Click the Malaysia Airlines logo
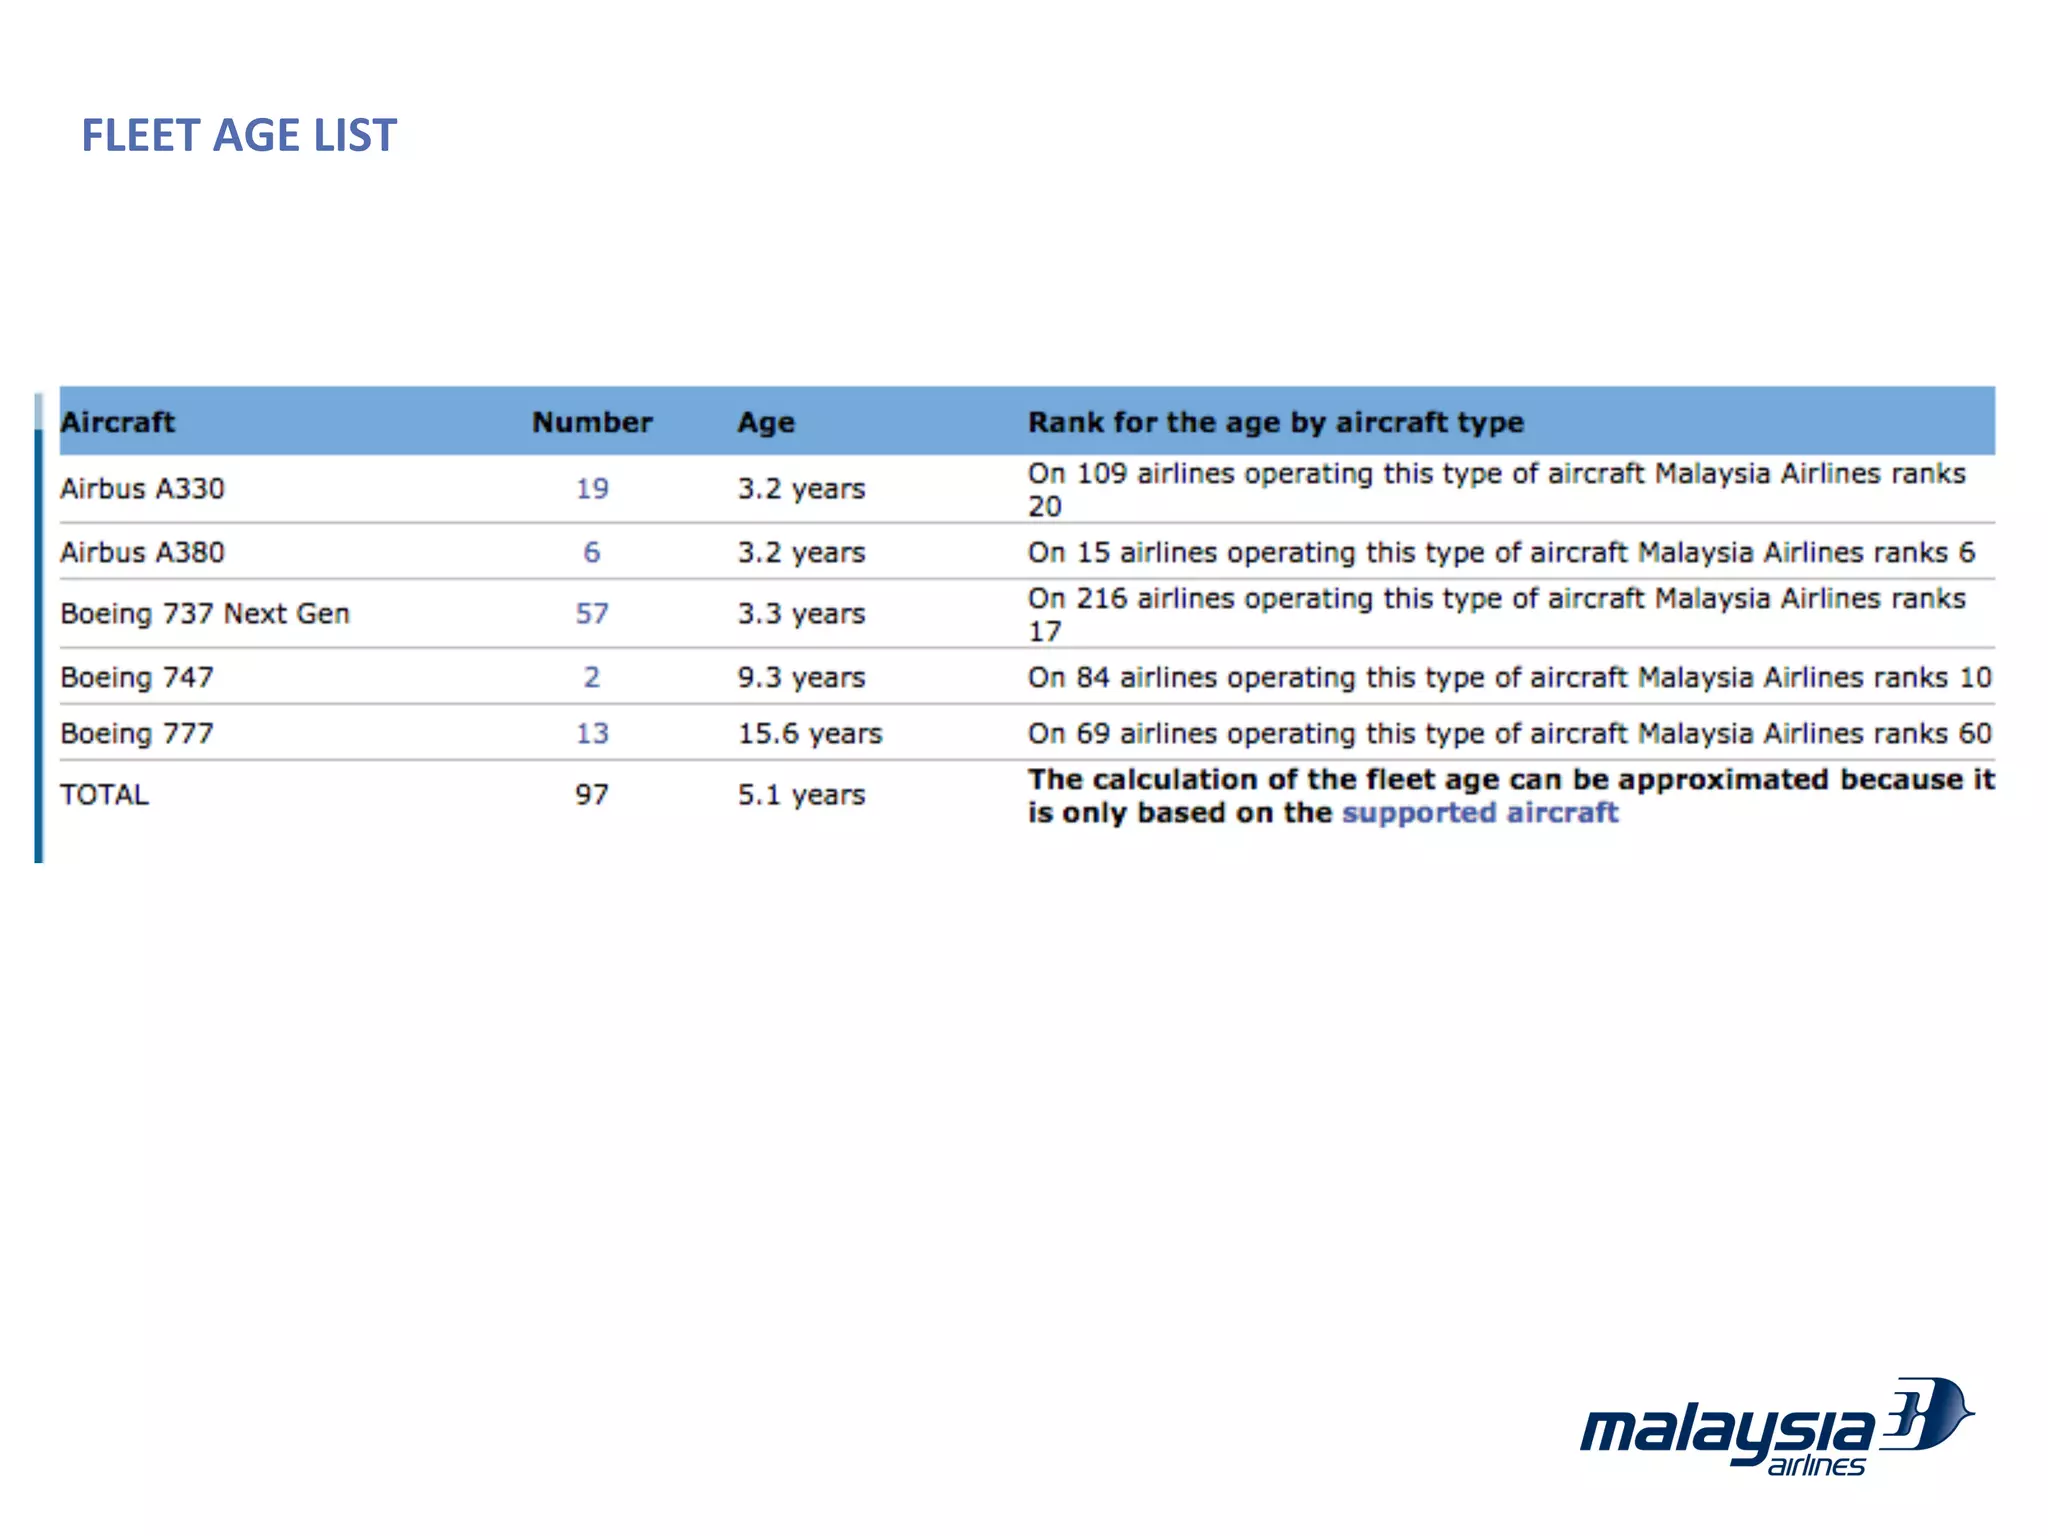 click(1777, 1428)
